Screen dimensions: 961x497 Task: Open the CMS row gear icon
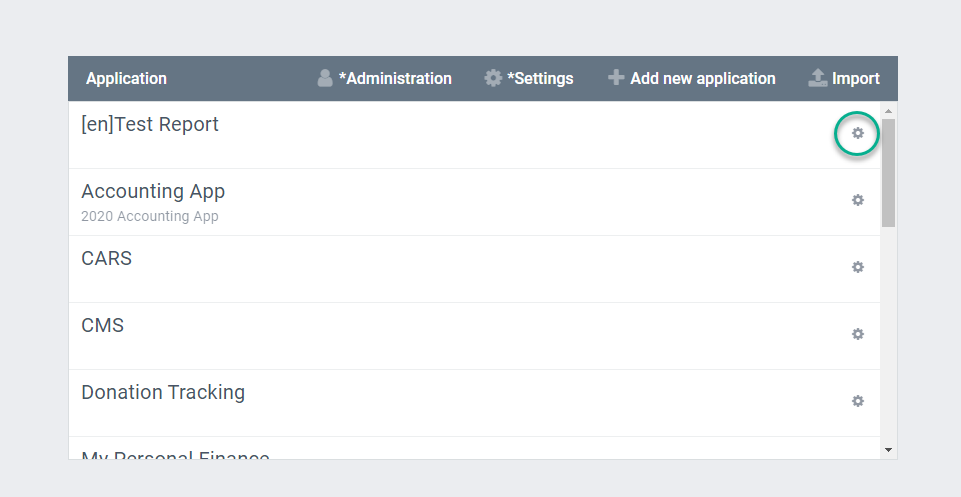(x=857, y=334)
